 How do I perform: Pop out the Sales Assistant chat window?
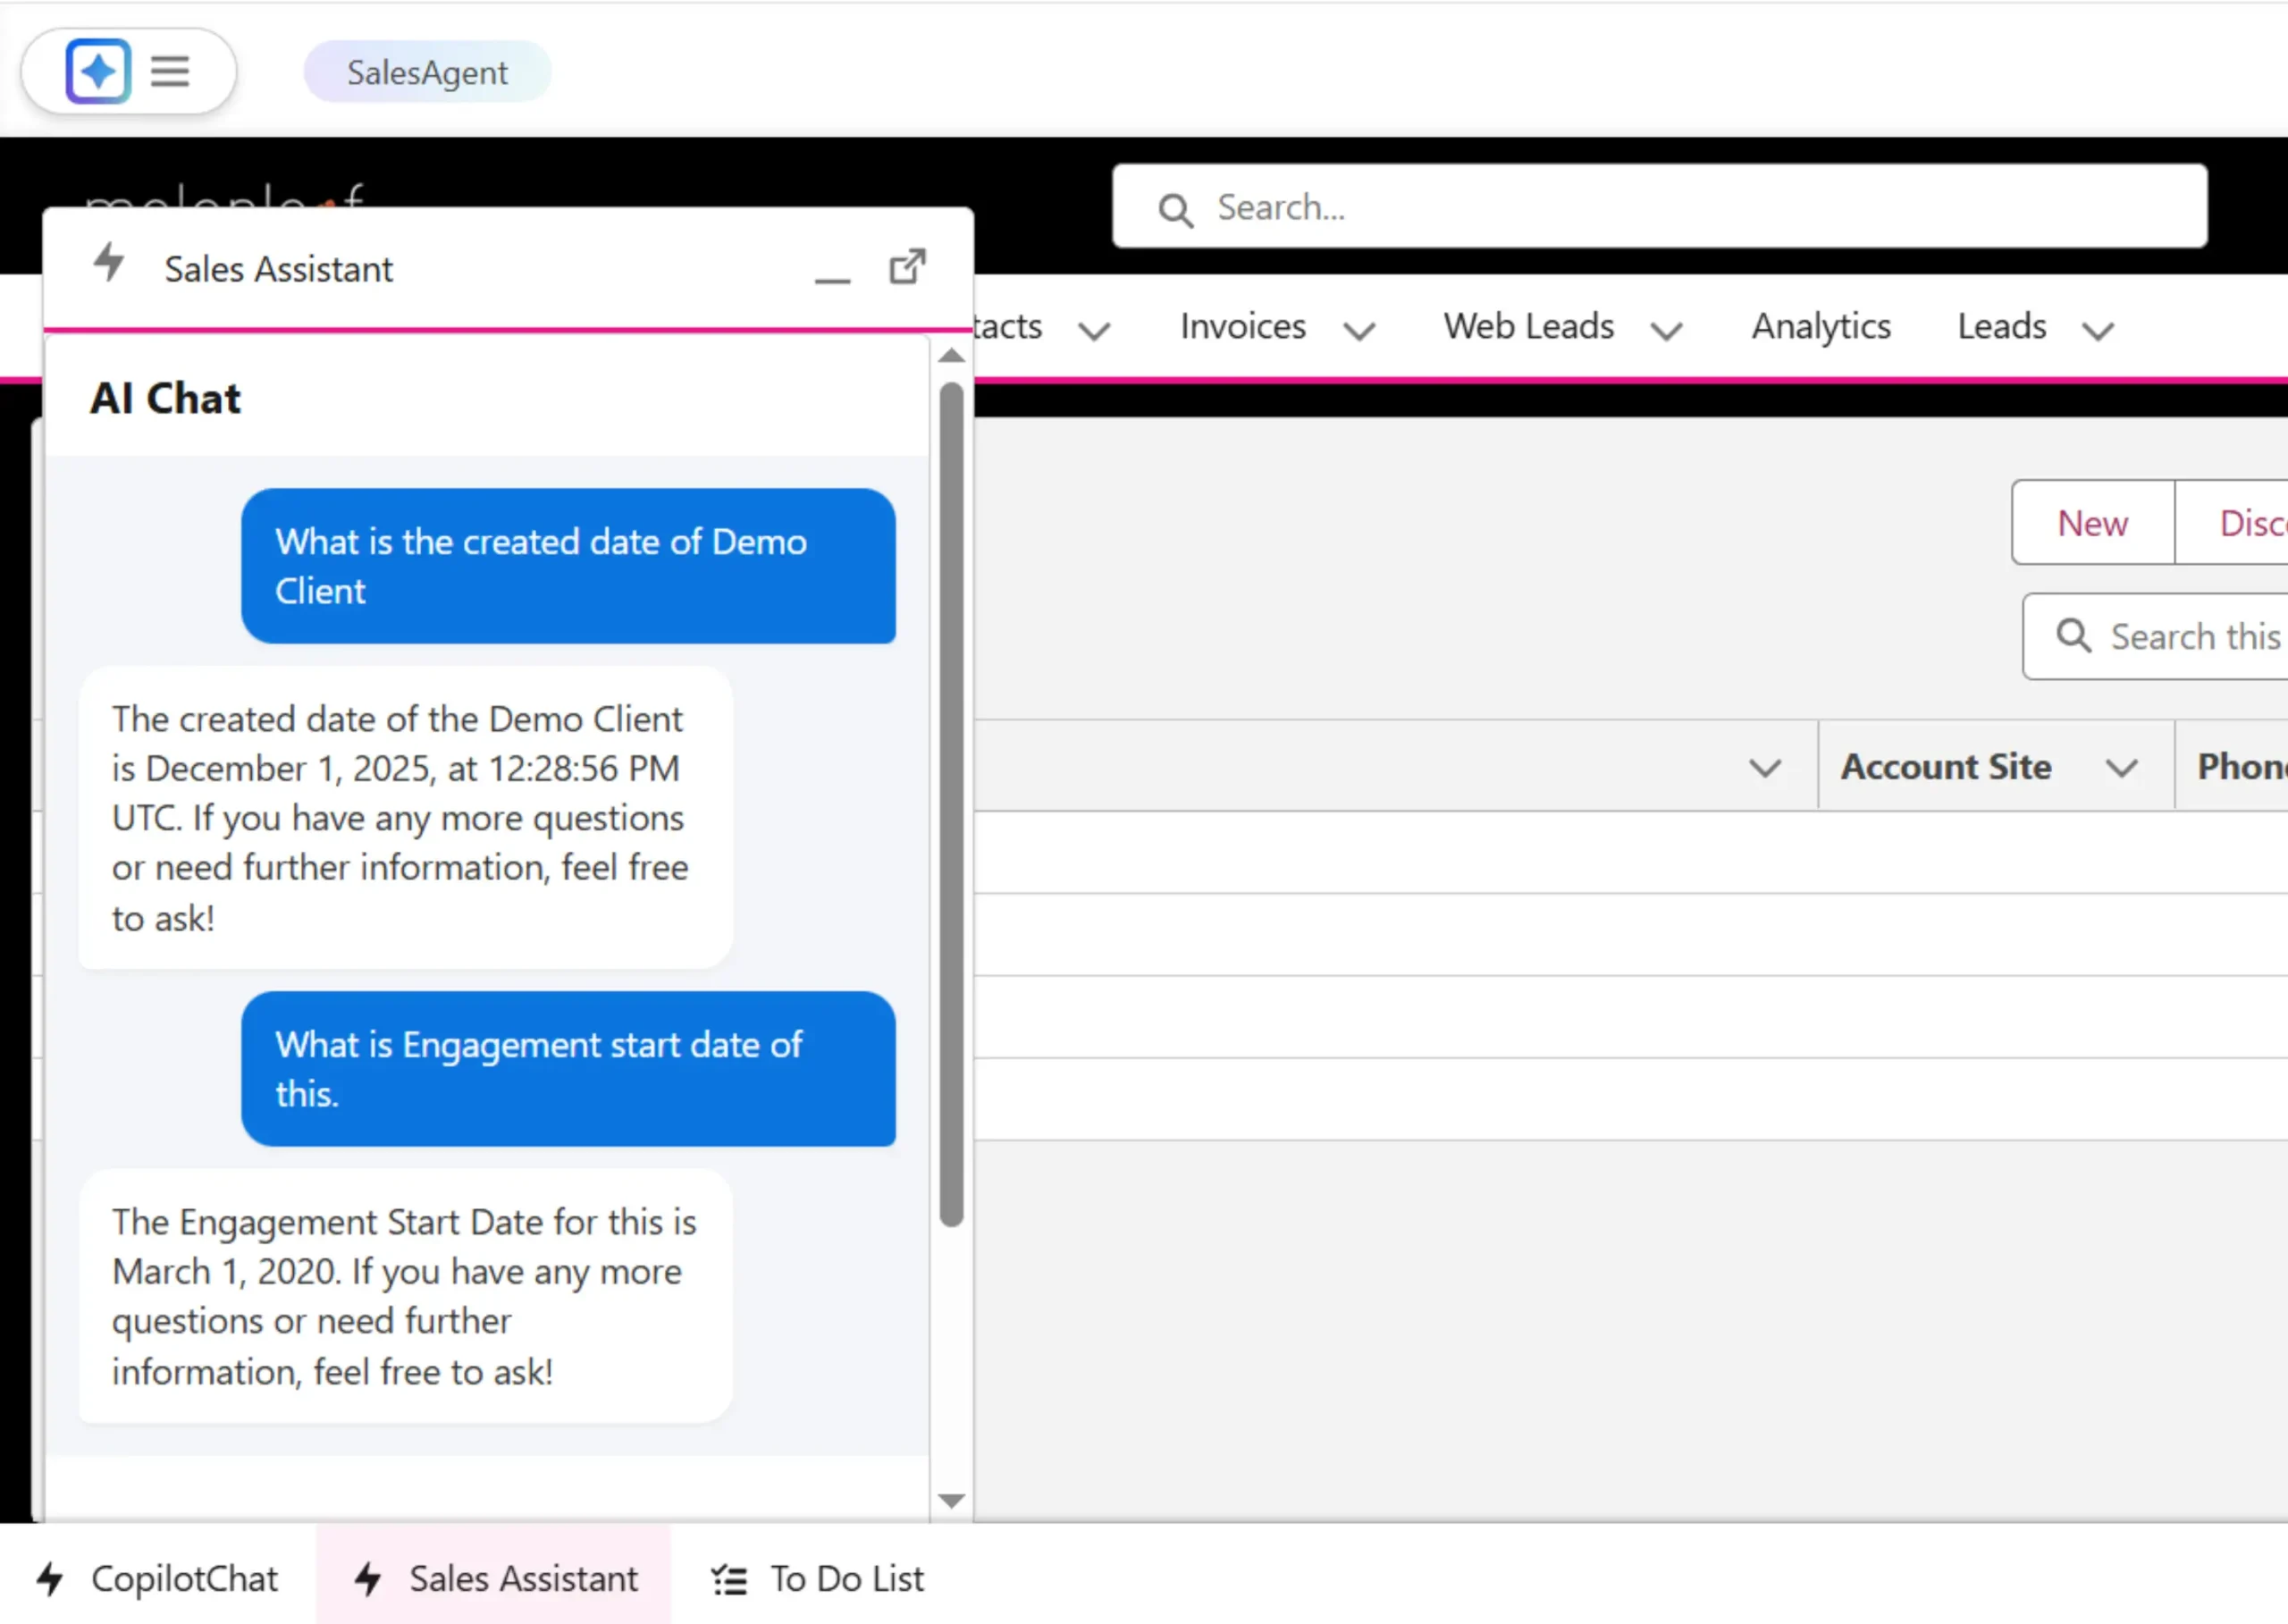pos(906,266)
